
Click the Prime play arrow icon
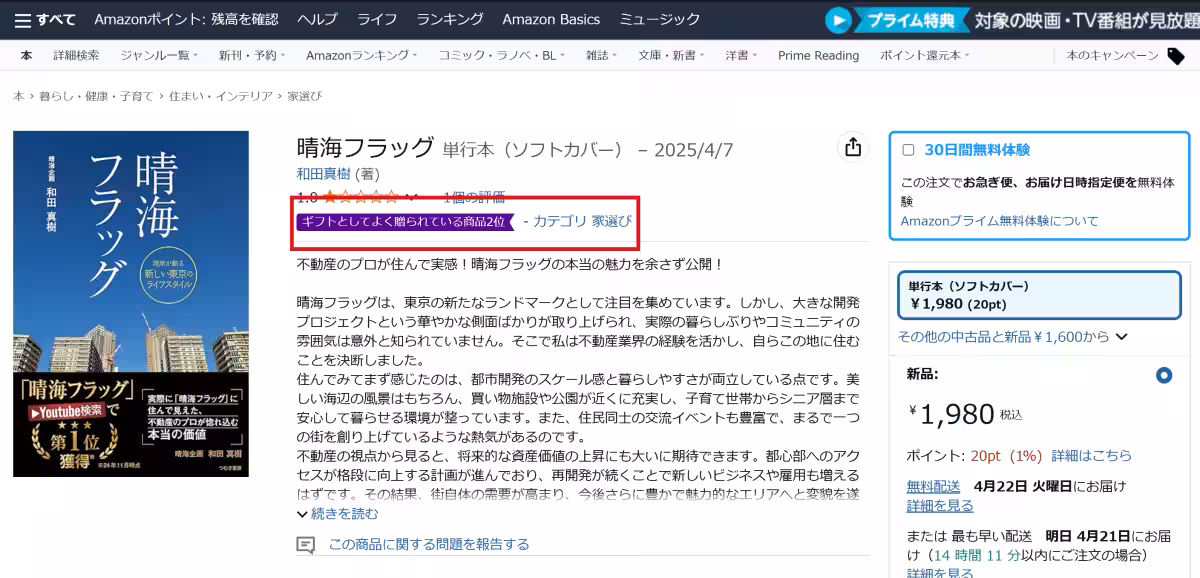pyautogui.click(x=838, y=20)
